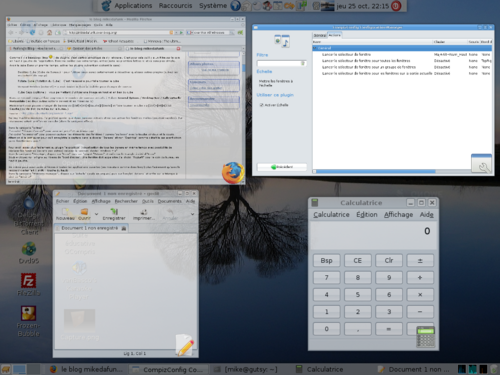Click the plus operator on calculator
The height and width of the screenshot is (375, 500).
tap(420, 278)
